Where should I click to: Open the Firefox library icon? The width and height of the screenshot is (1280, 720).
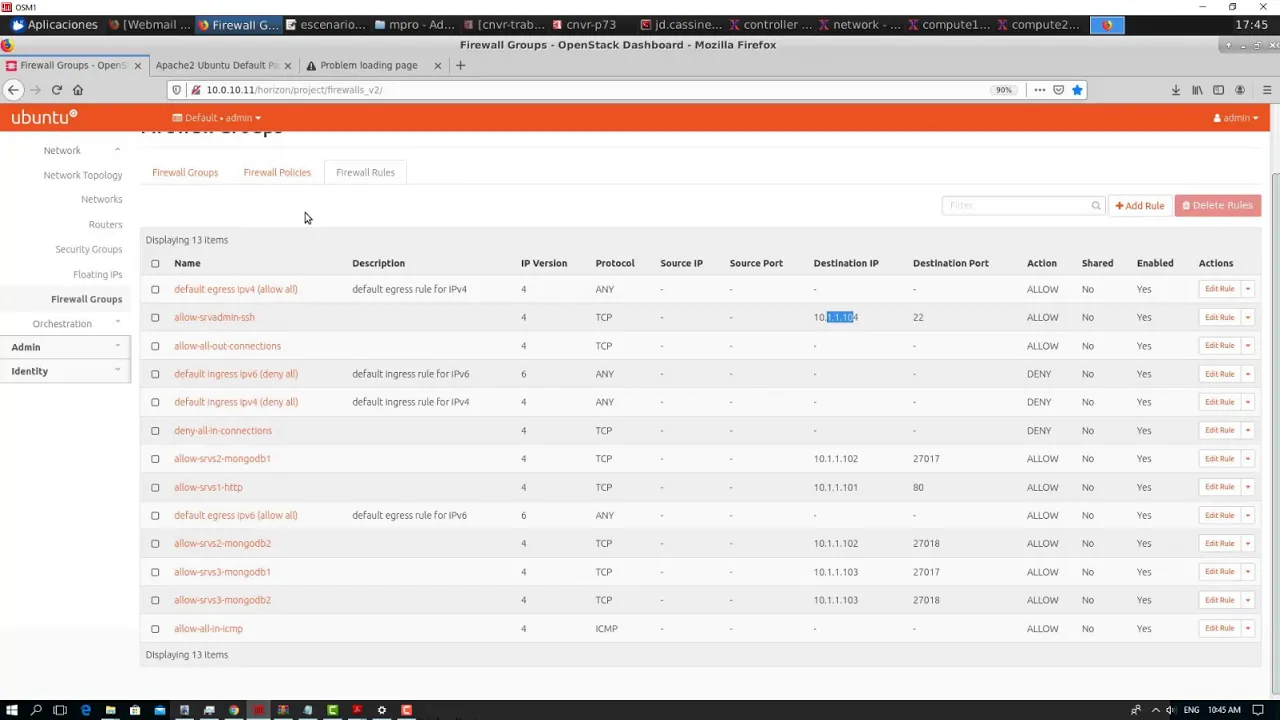click(1197, 90)
